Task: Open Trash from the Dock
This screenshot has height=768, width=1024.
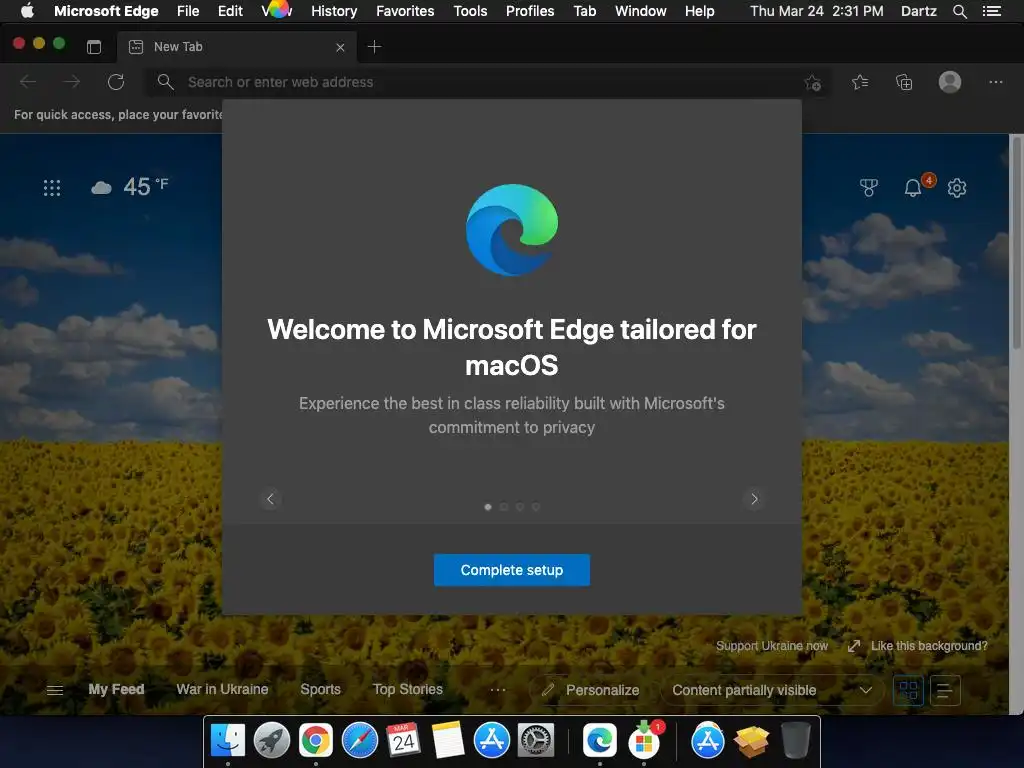Action: (x=795, y=740)
